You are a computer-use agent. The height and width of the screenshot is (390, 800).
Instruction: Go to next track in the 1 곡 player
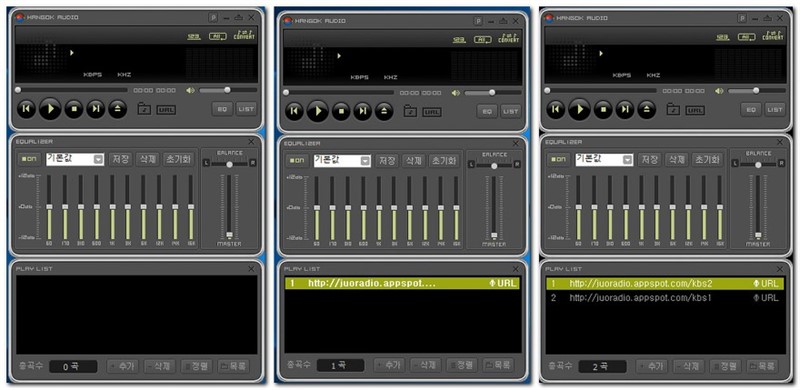(x=362, y=111)
